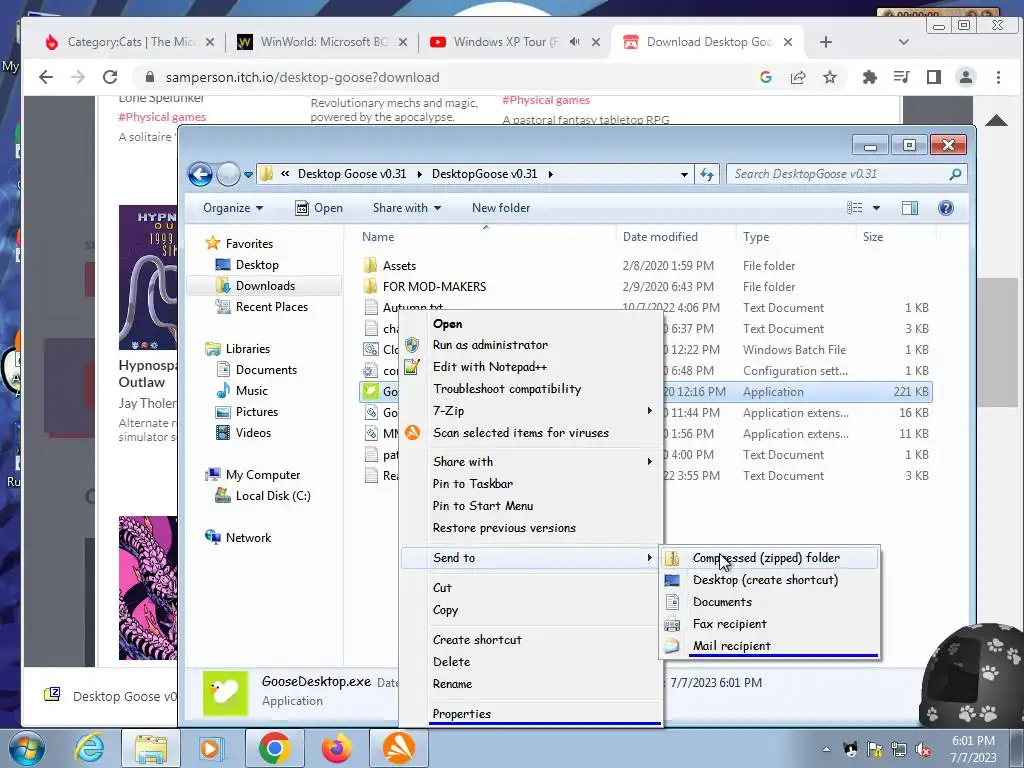Viewport: 1024px width, 768px height.
Task: Click the arrow after DesktopGoose v0.31 breadcrumb
Action: pyautogui.click(x=551, y=174)
